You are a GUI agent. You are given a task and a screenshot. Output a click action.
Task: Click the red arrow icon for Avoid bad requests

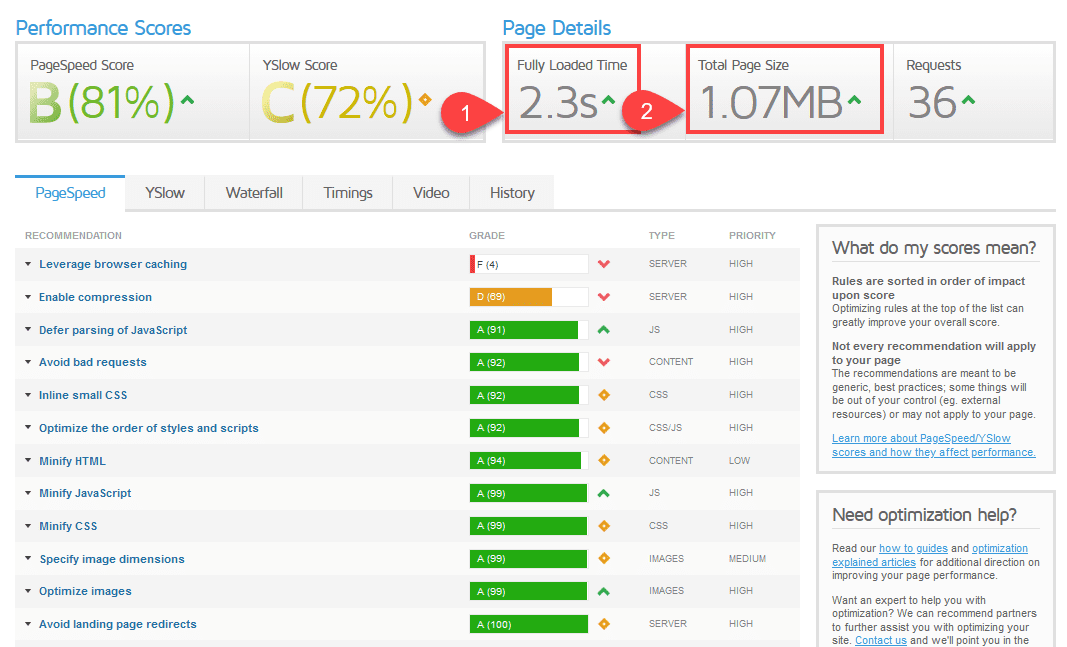point(601,361)
